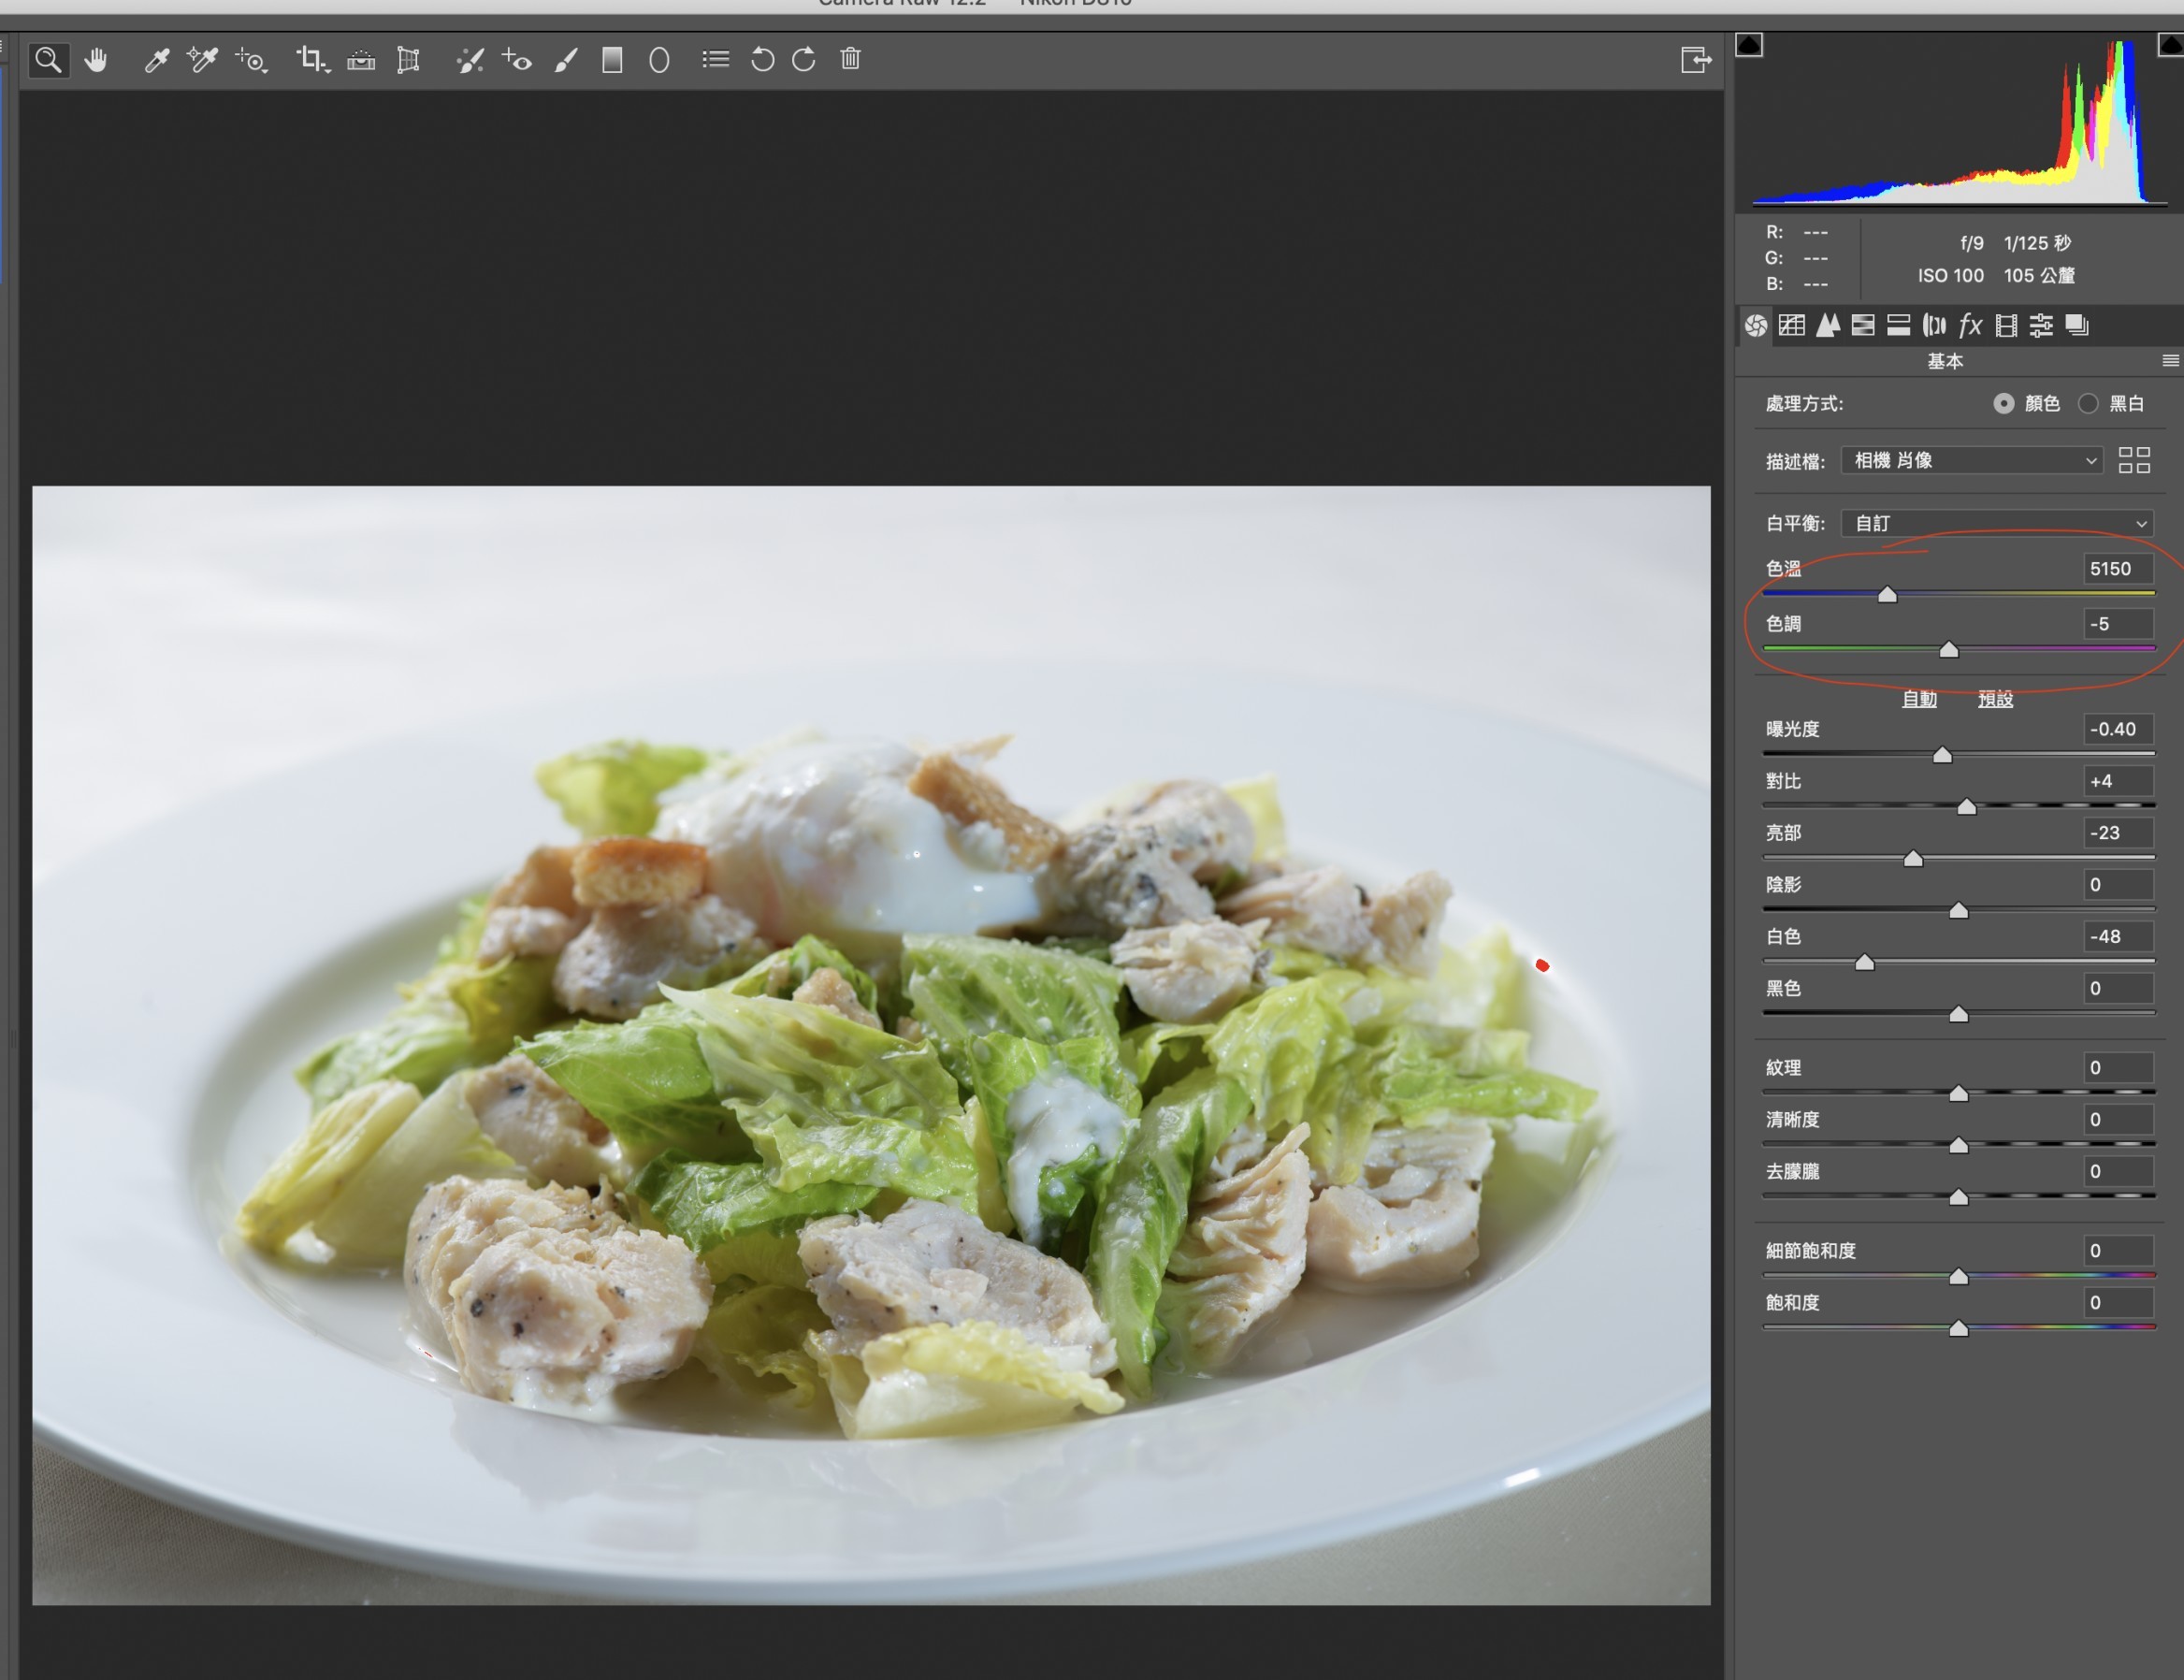Select the Graduated Filter tool
2184x1680 pixels.
(x=612, y=60)
